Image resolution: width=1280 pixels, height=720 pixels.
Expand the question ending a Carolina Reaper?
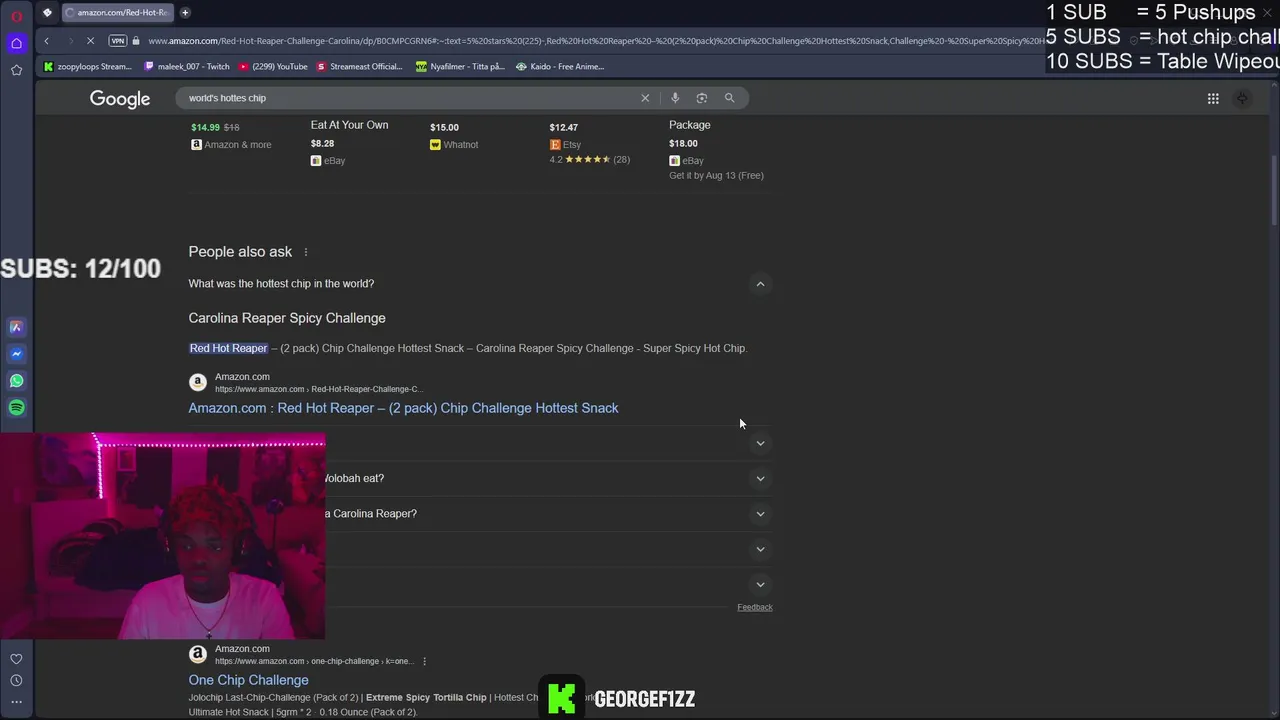pos(760,514)
